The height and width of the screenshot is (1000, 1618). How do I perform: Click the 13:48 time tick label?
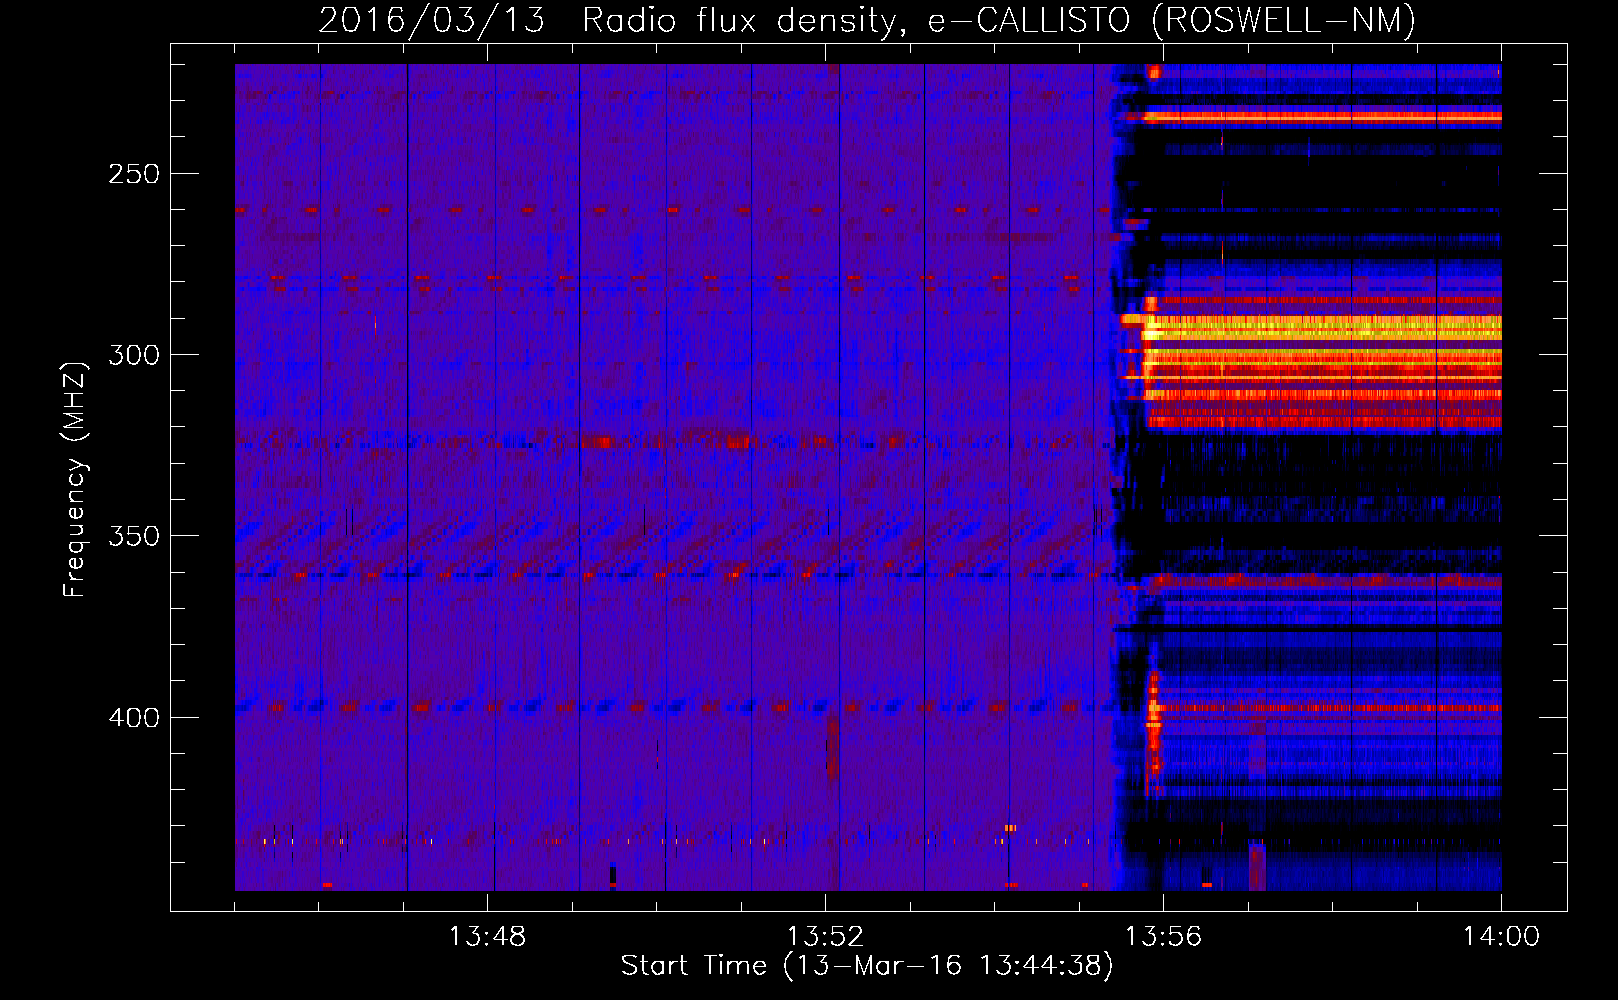487,937
